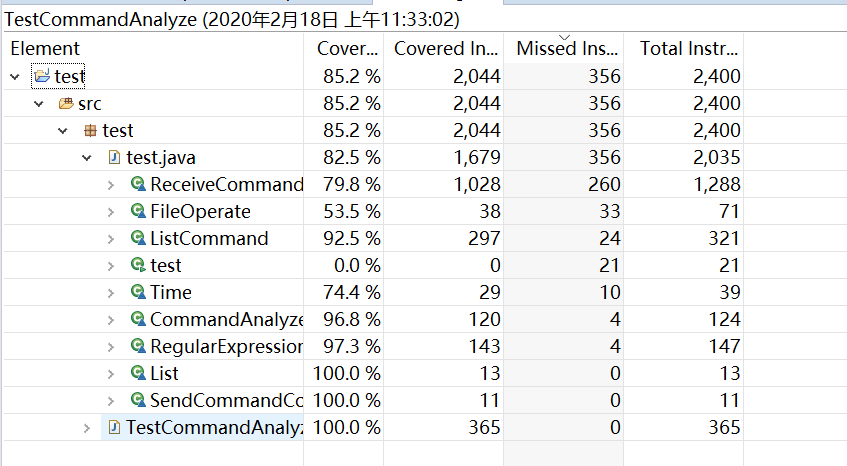The image size is (847, 466).
Task: Expand the ReceiveCommand class node
Action: pyautogui.click(x=112, y=184)
